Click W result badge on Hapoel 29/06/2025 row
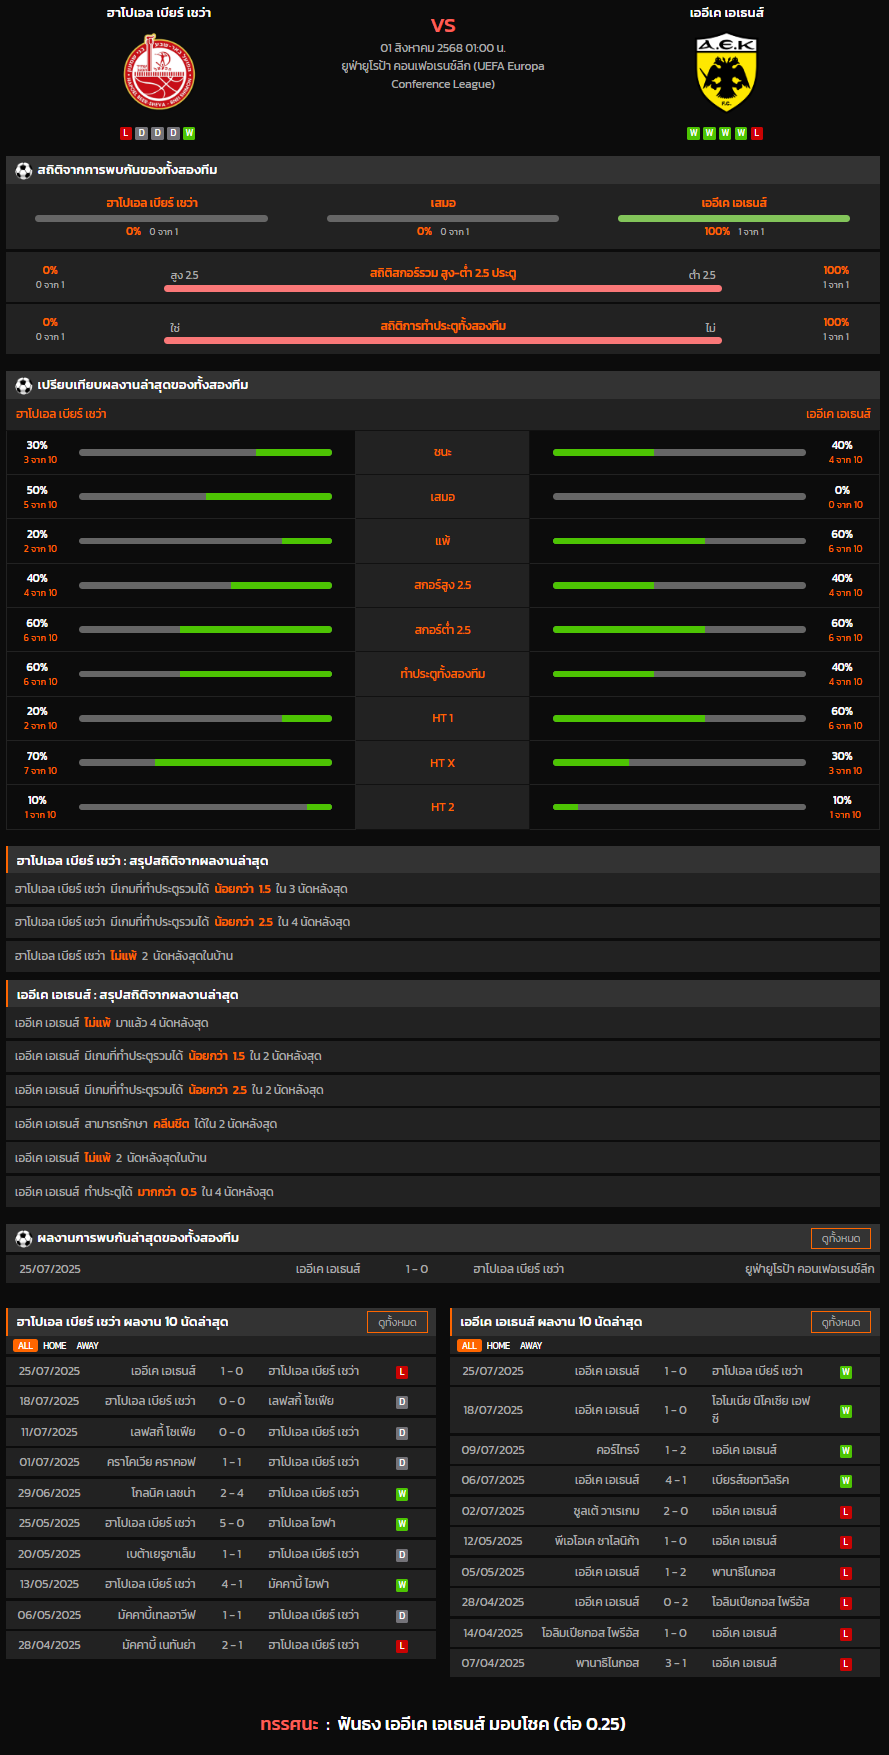The height and width of the screenshot is (1755, 889). click(x=402, y=1494)
